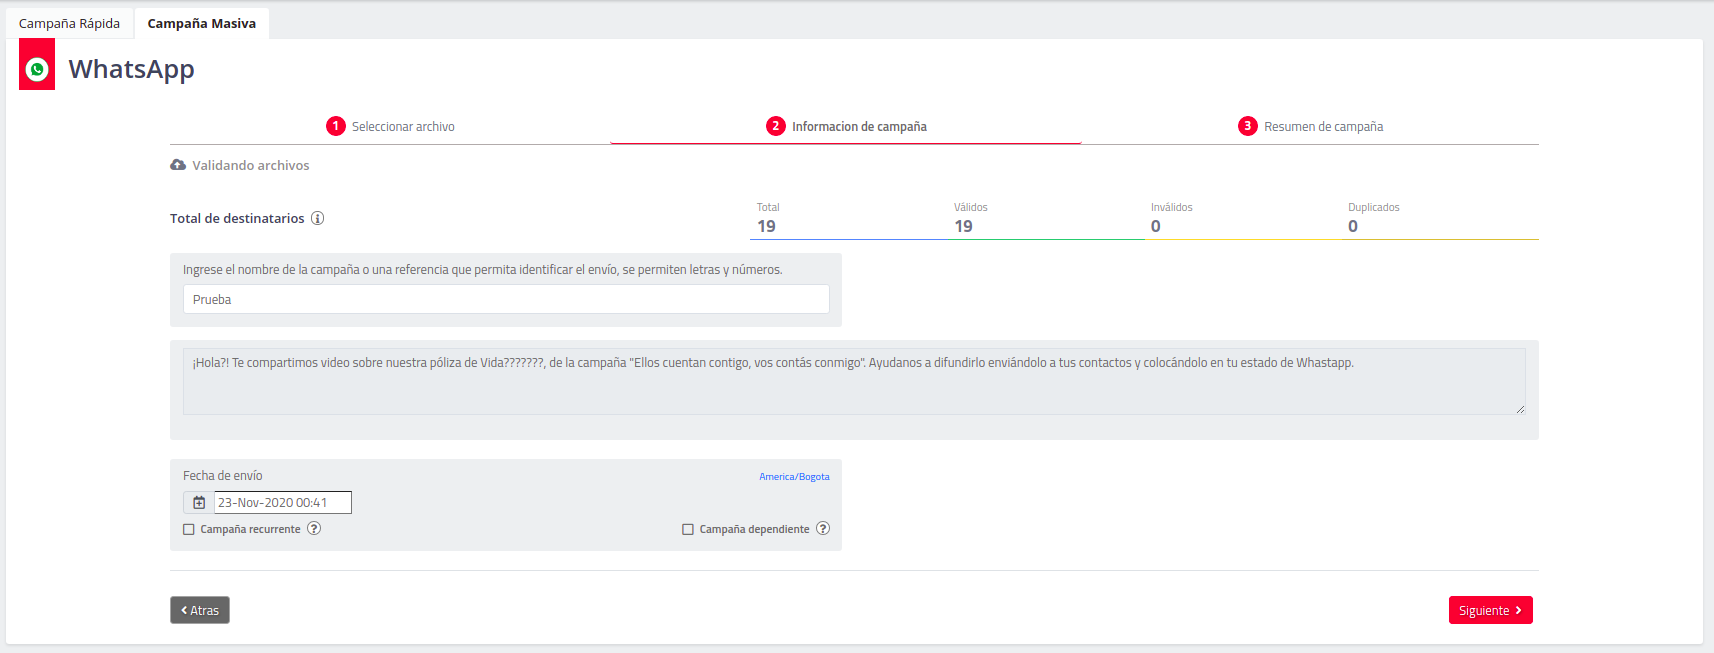
Task: Click the Válidos count value
Action: tap(964, 226)
